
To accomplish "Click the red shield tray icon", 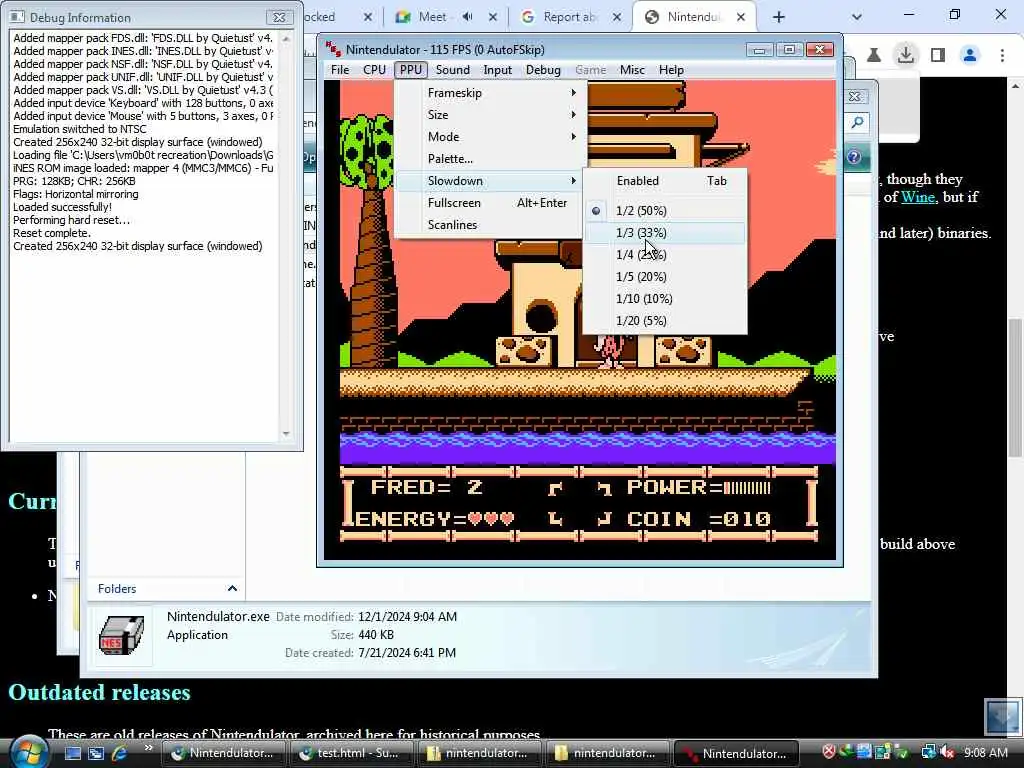I will (x=828, y=752).
